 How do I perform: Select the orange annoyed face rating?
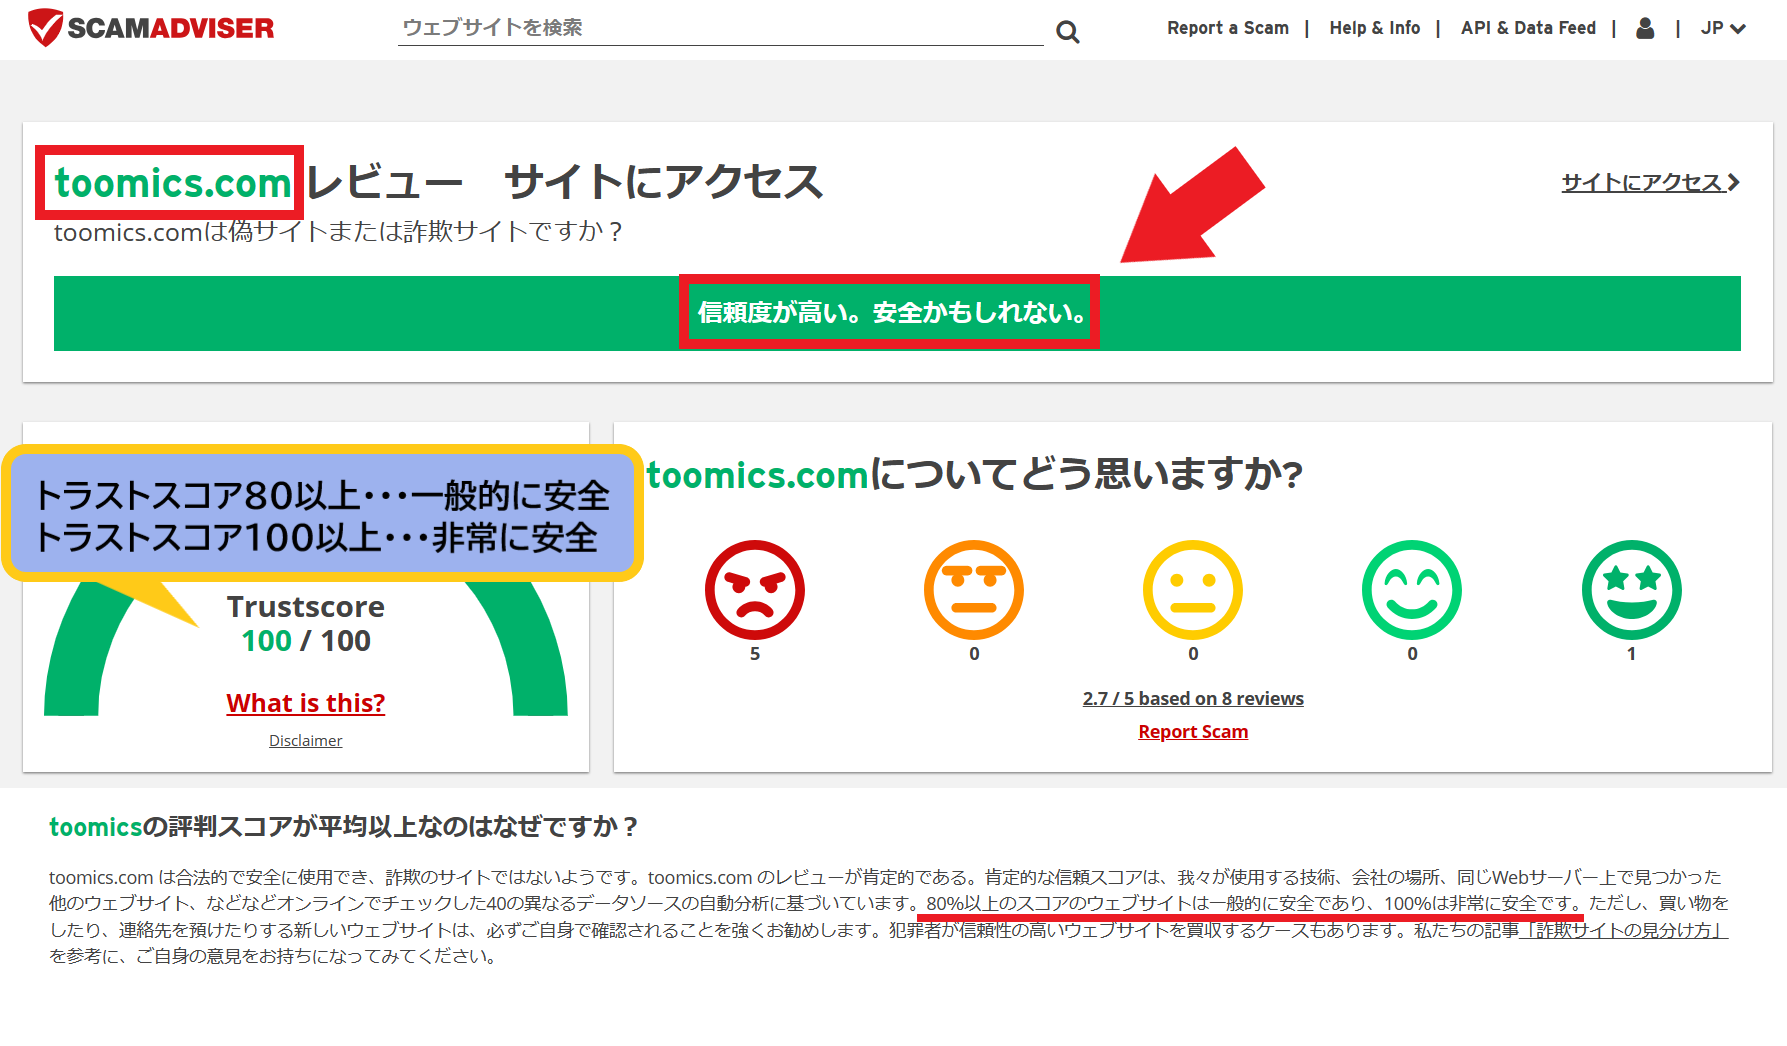click(x=974, y=590)
